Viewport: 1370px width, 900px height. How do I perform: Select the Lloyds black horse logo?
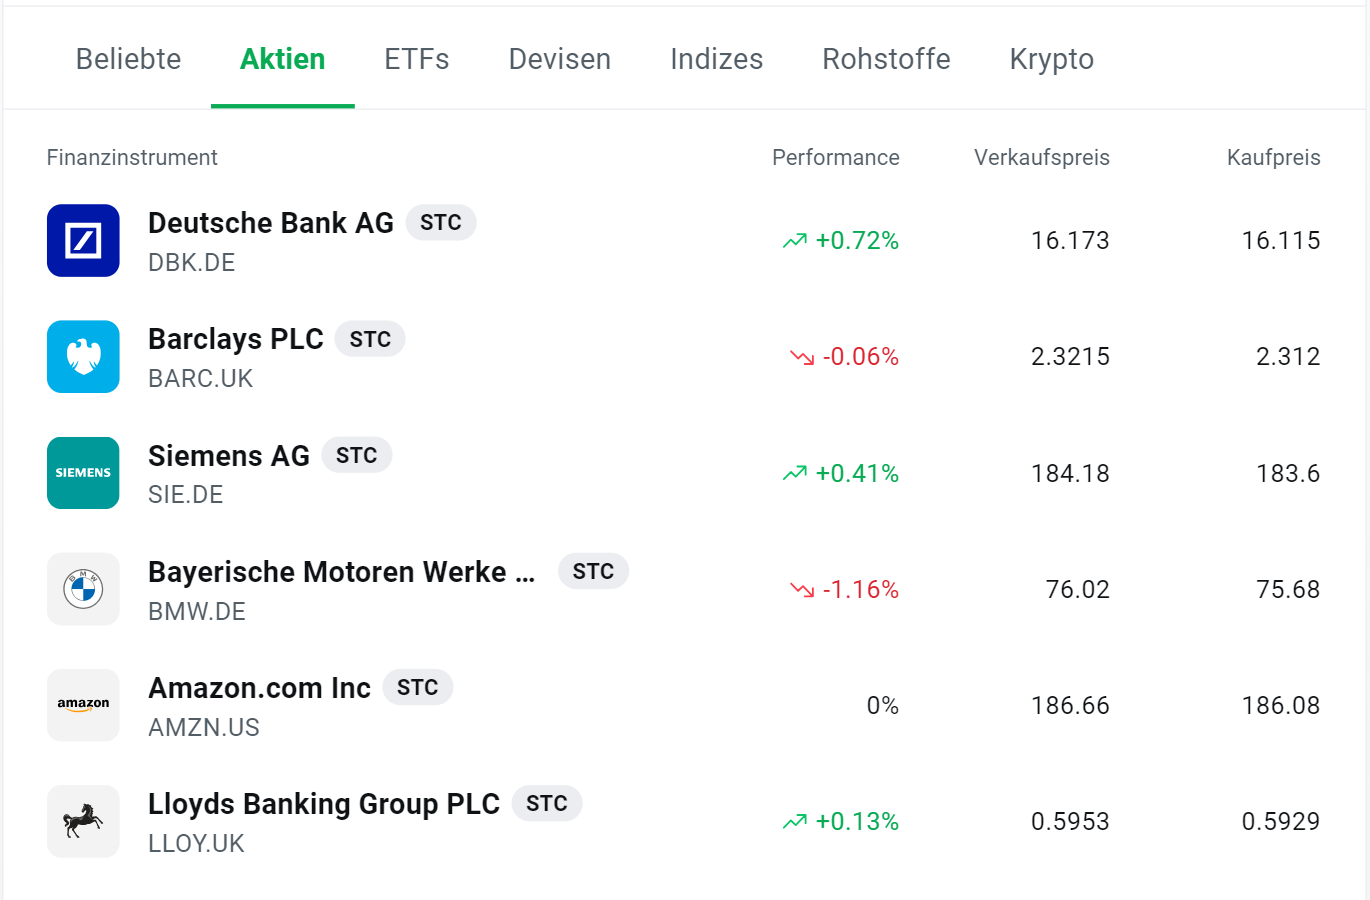[83, 821]
